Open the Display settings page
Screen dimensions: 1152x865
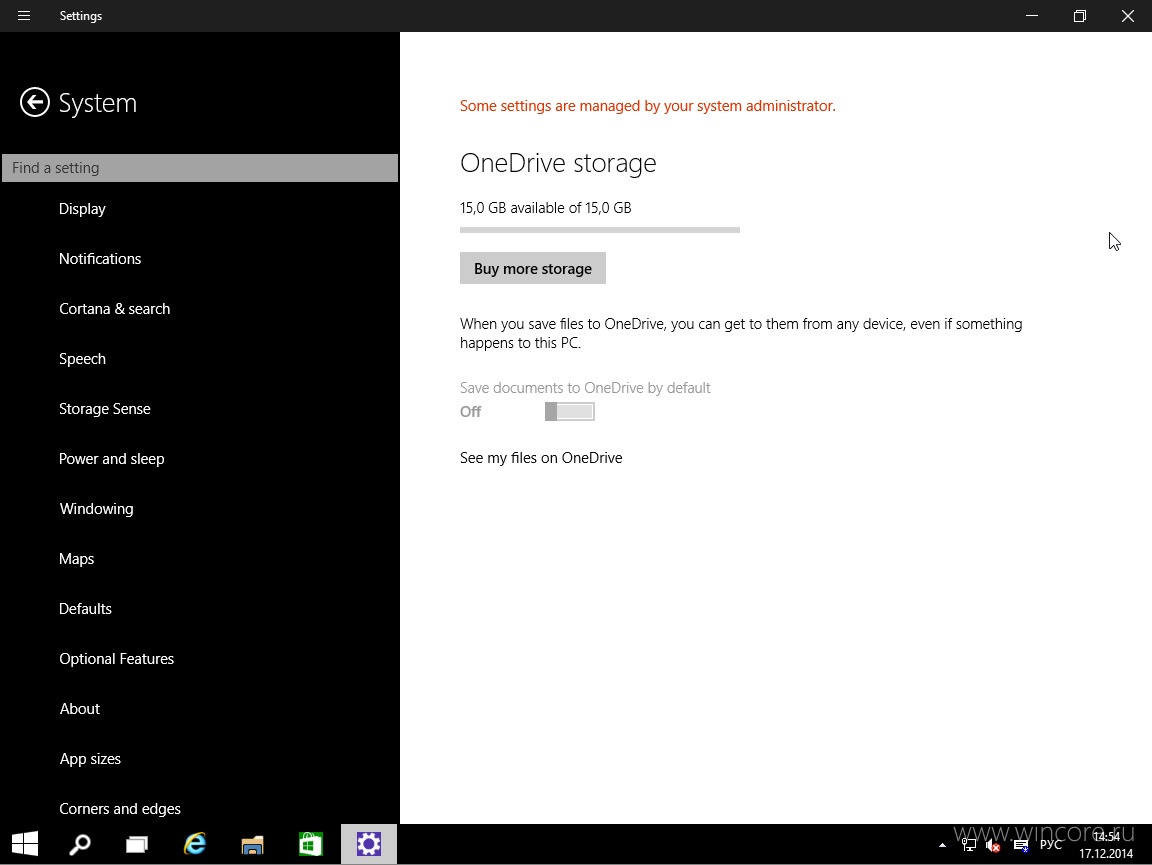[82, 209]
